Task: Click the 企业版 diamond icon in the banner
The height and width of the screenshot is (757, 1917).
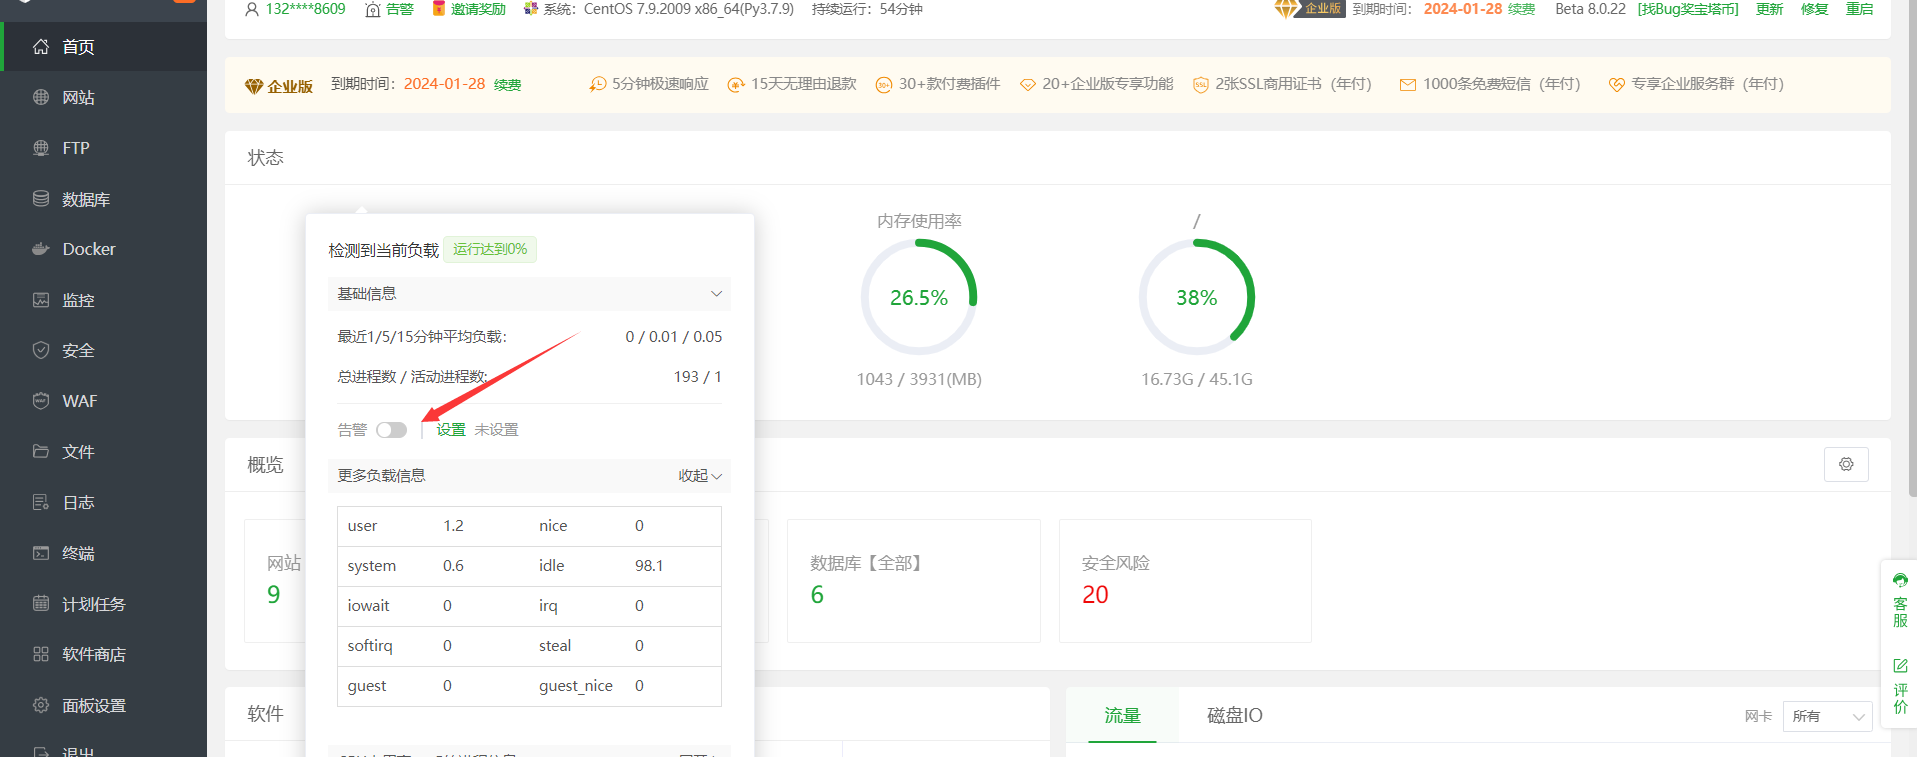Action: coord(254,87)
